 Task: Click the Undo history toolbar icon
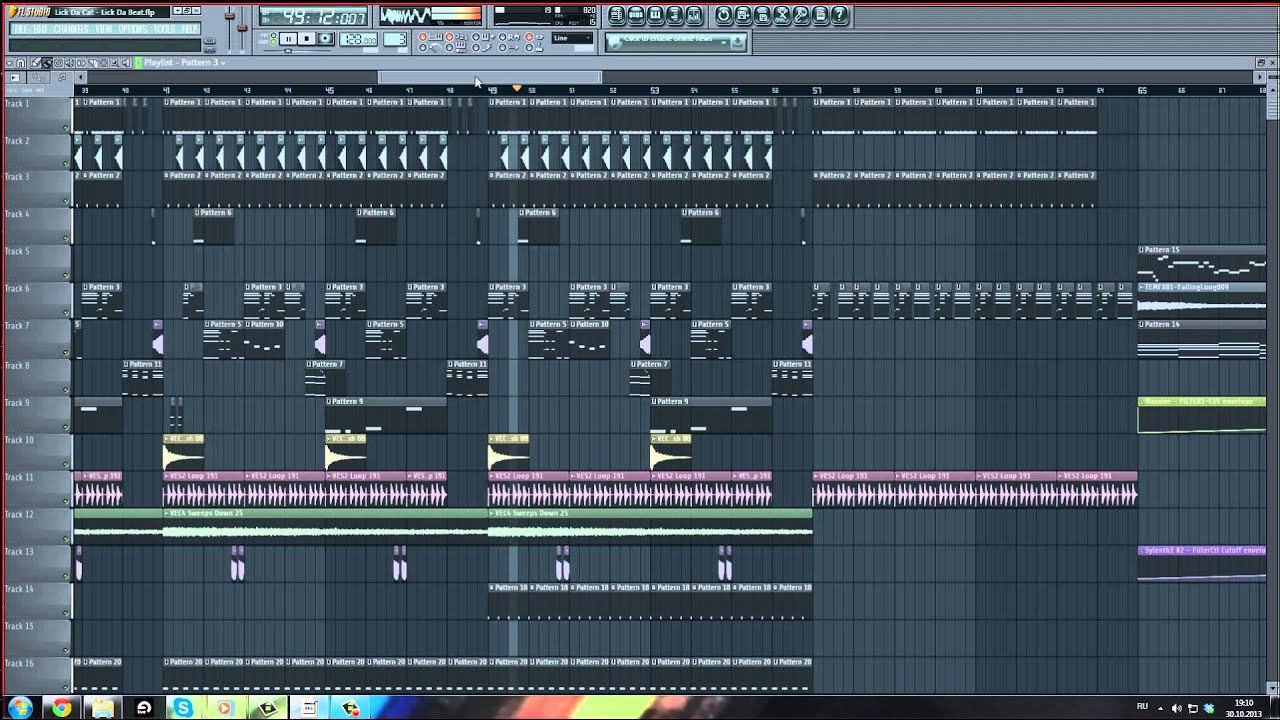[x=724, y=15]
